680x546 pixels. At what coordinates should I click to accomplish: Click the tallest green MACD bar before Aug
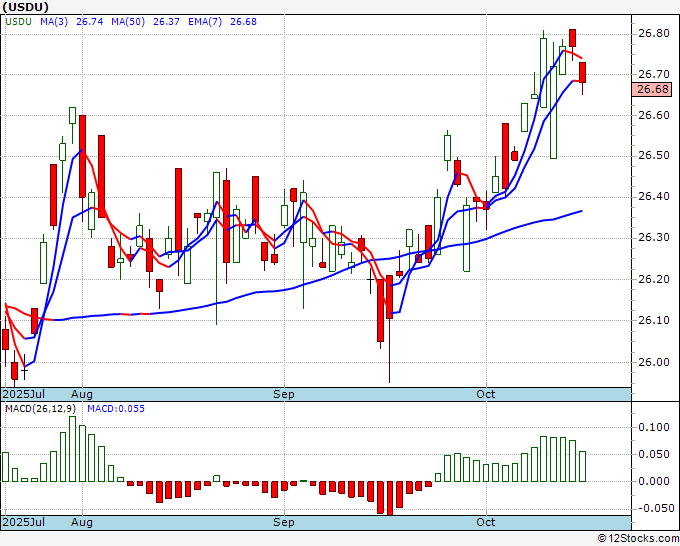[x=72, y=449]
